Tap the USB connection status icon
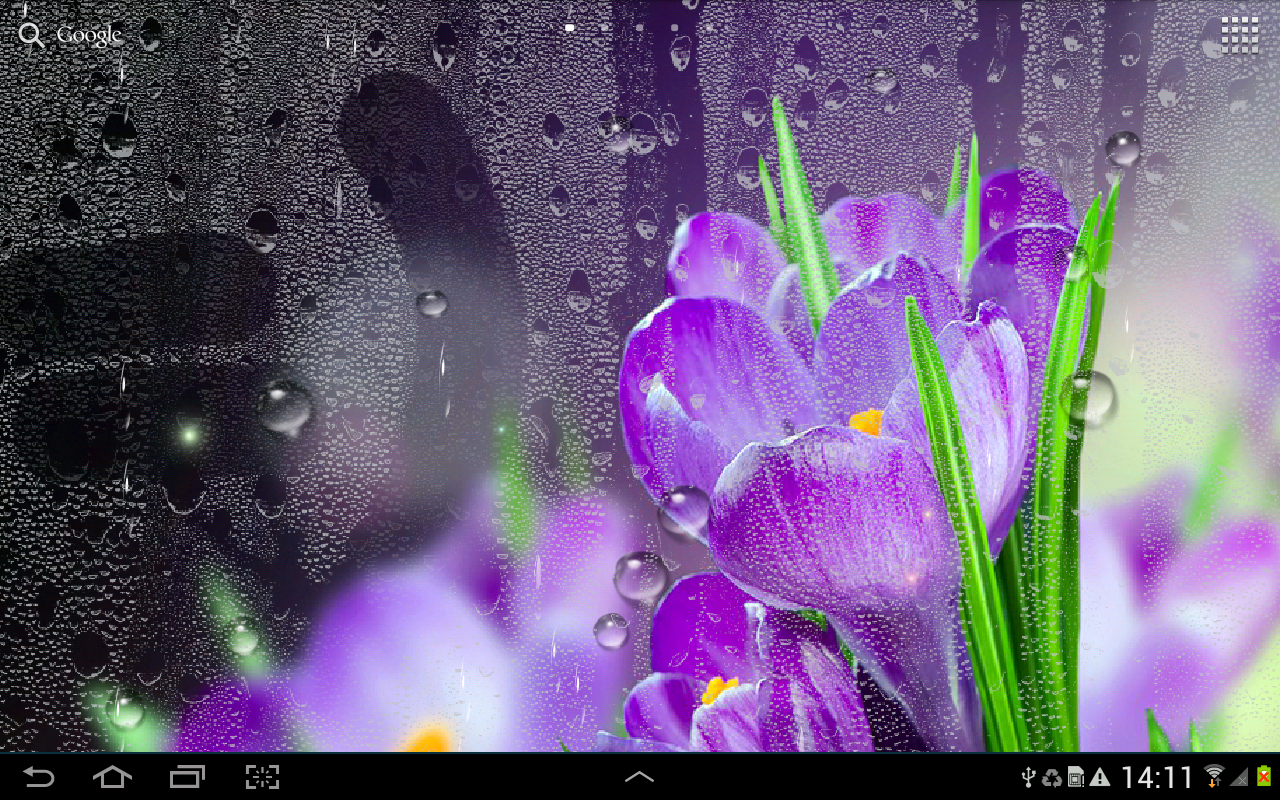This screenshot has height=800, width=1280. (x=1027, y=777)
